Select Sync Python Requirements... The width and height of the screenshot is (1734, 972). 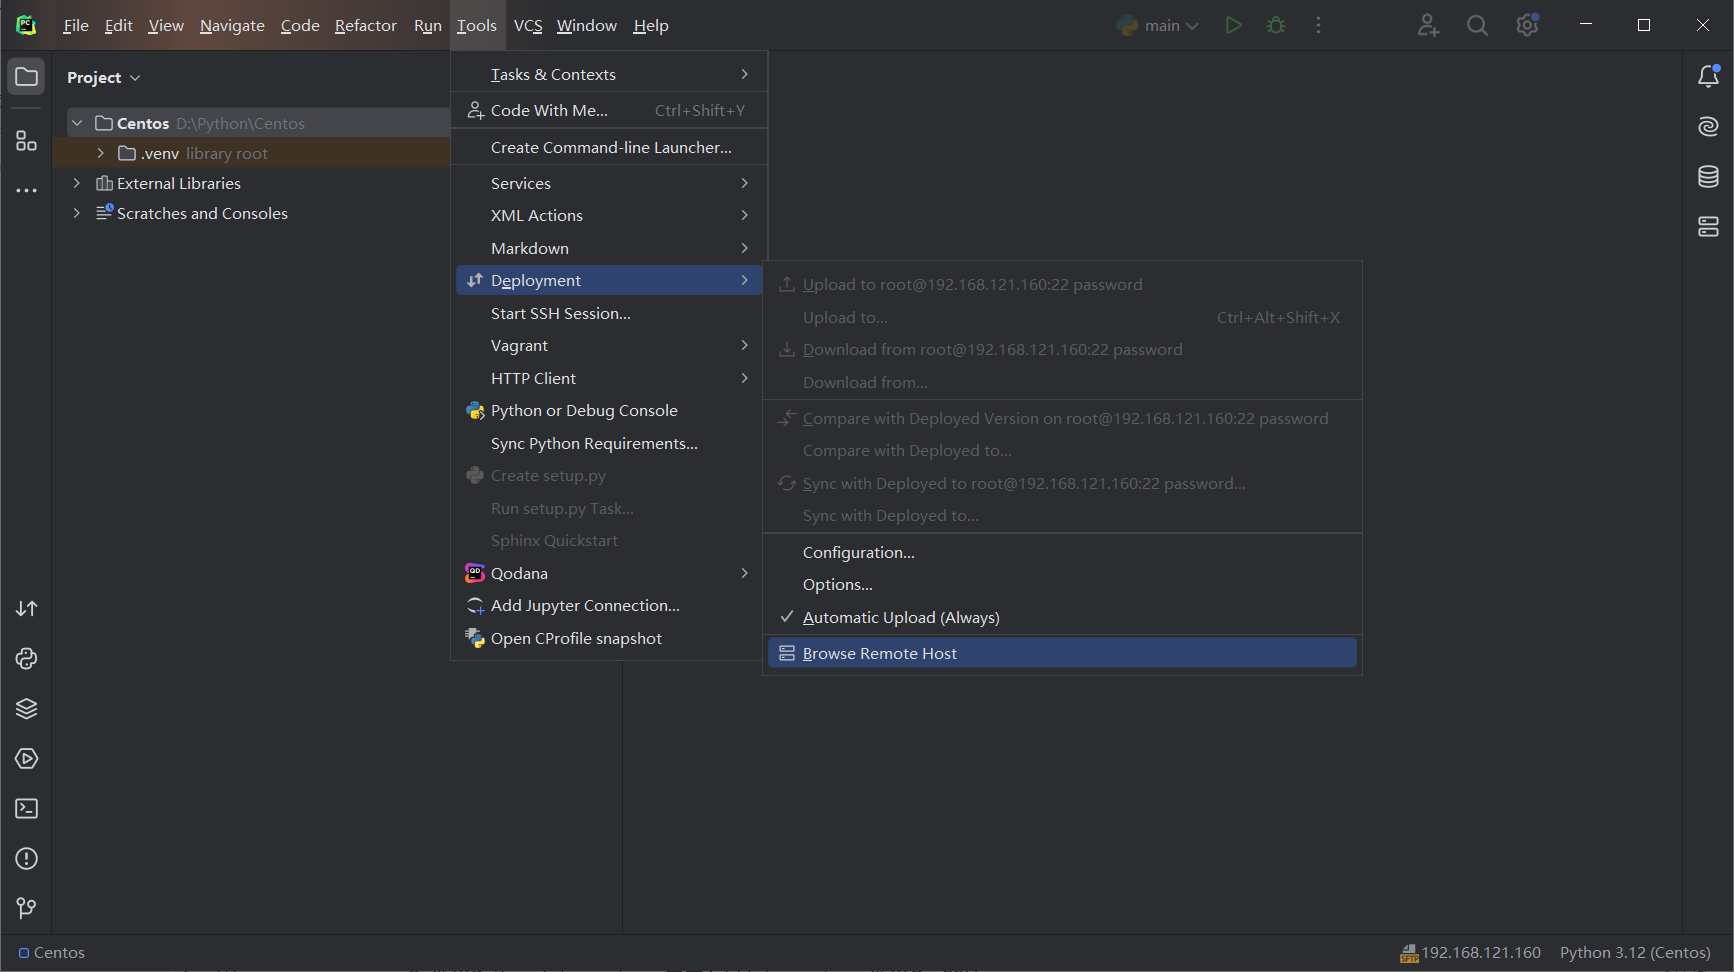(609, 444)
